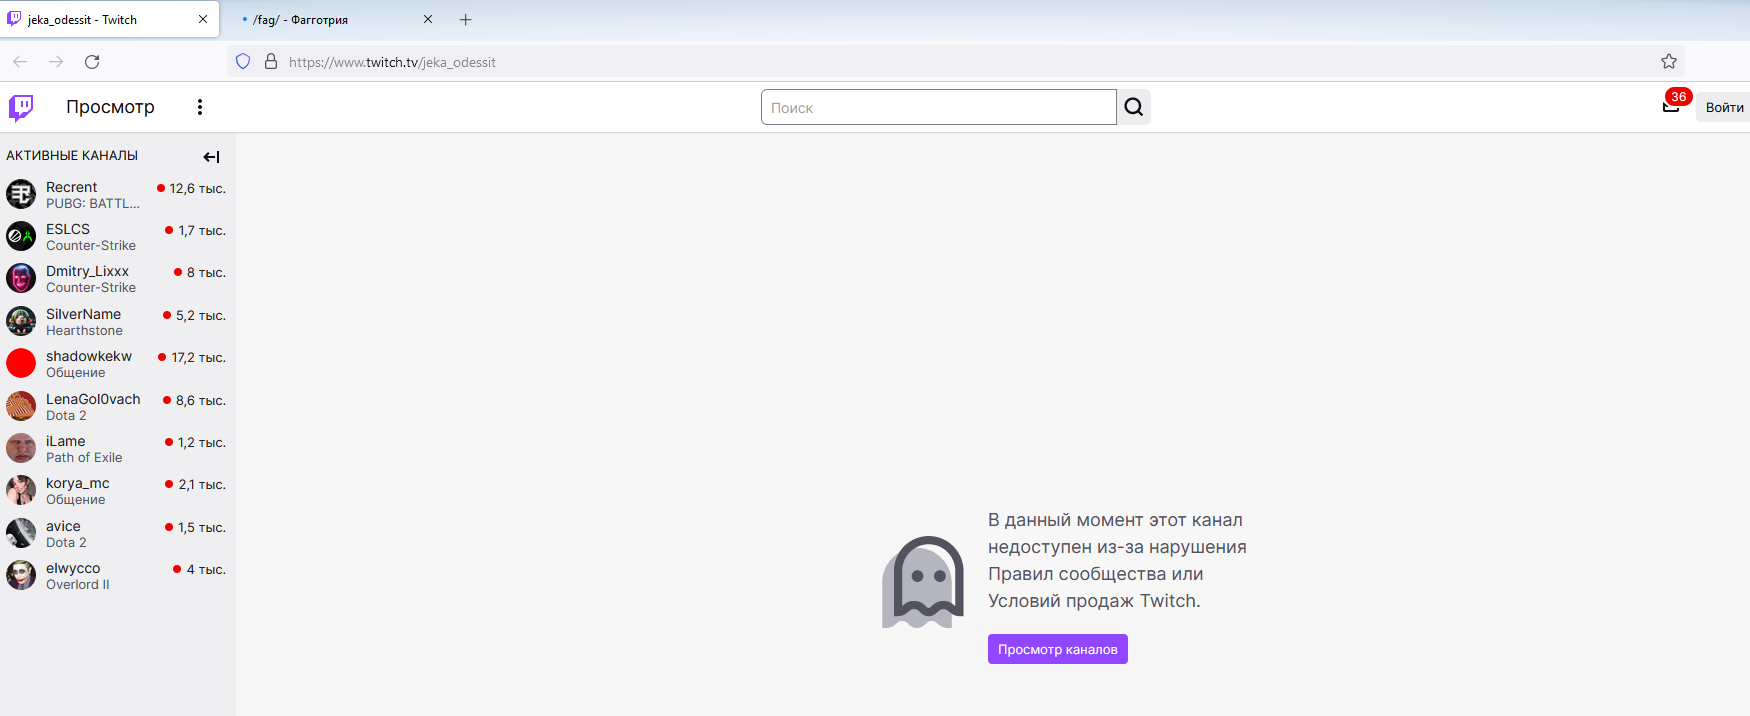Go to the korya_mc channel name
Screen dimensions: 1750x716
pos(78,483)
